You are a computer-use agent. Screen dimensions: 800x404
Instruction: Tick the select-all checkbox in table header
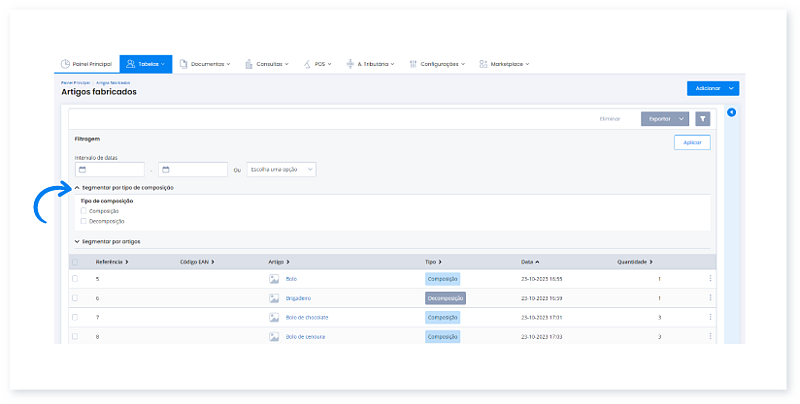click(x=75, y=261)
